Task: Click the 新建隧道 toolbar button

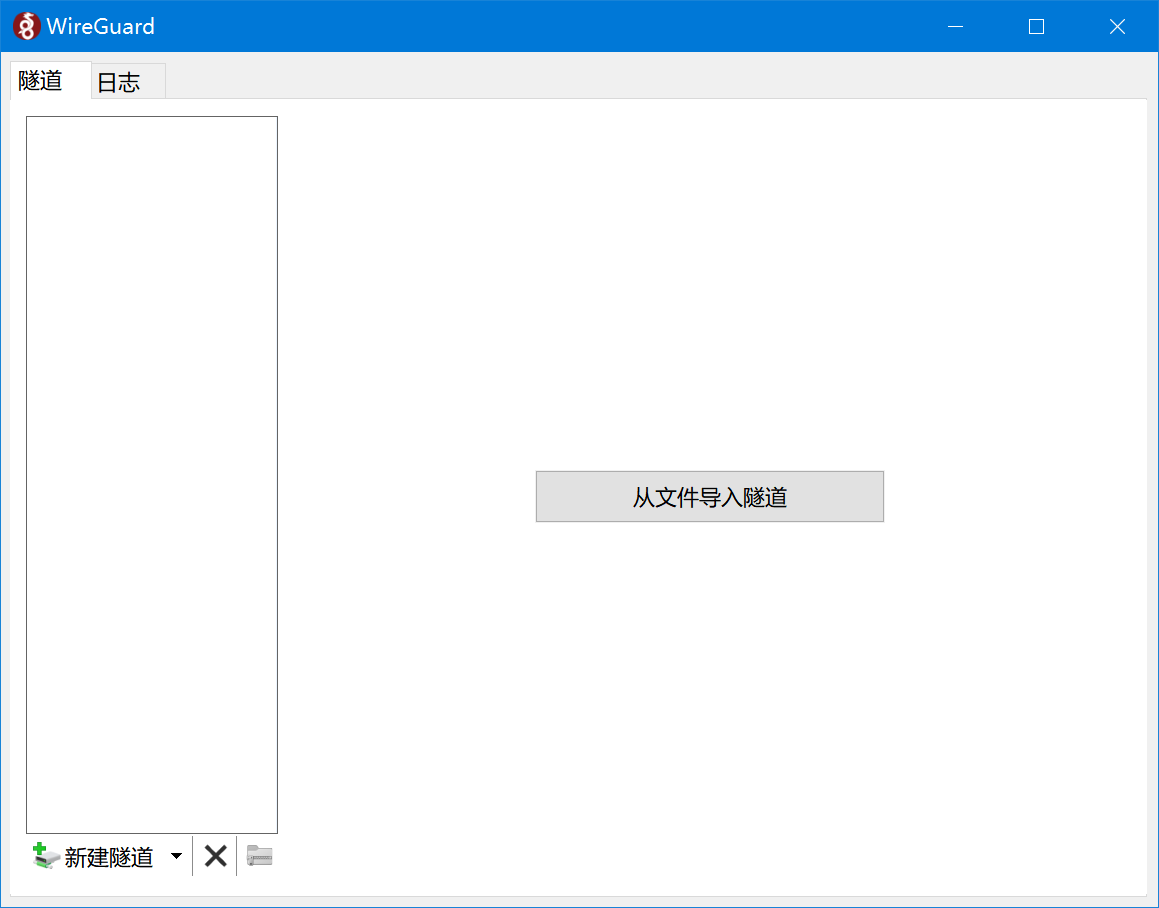Action: pos(93,856)
